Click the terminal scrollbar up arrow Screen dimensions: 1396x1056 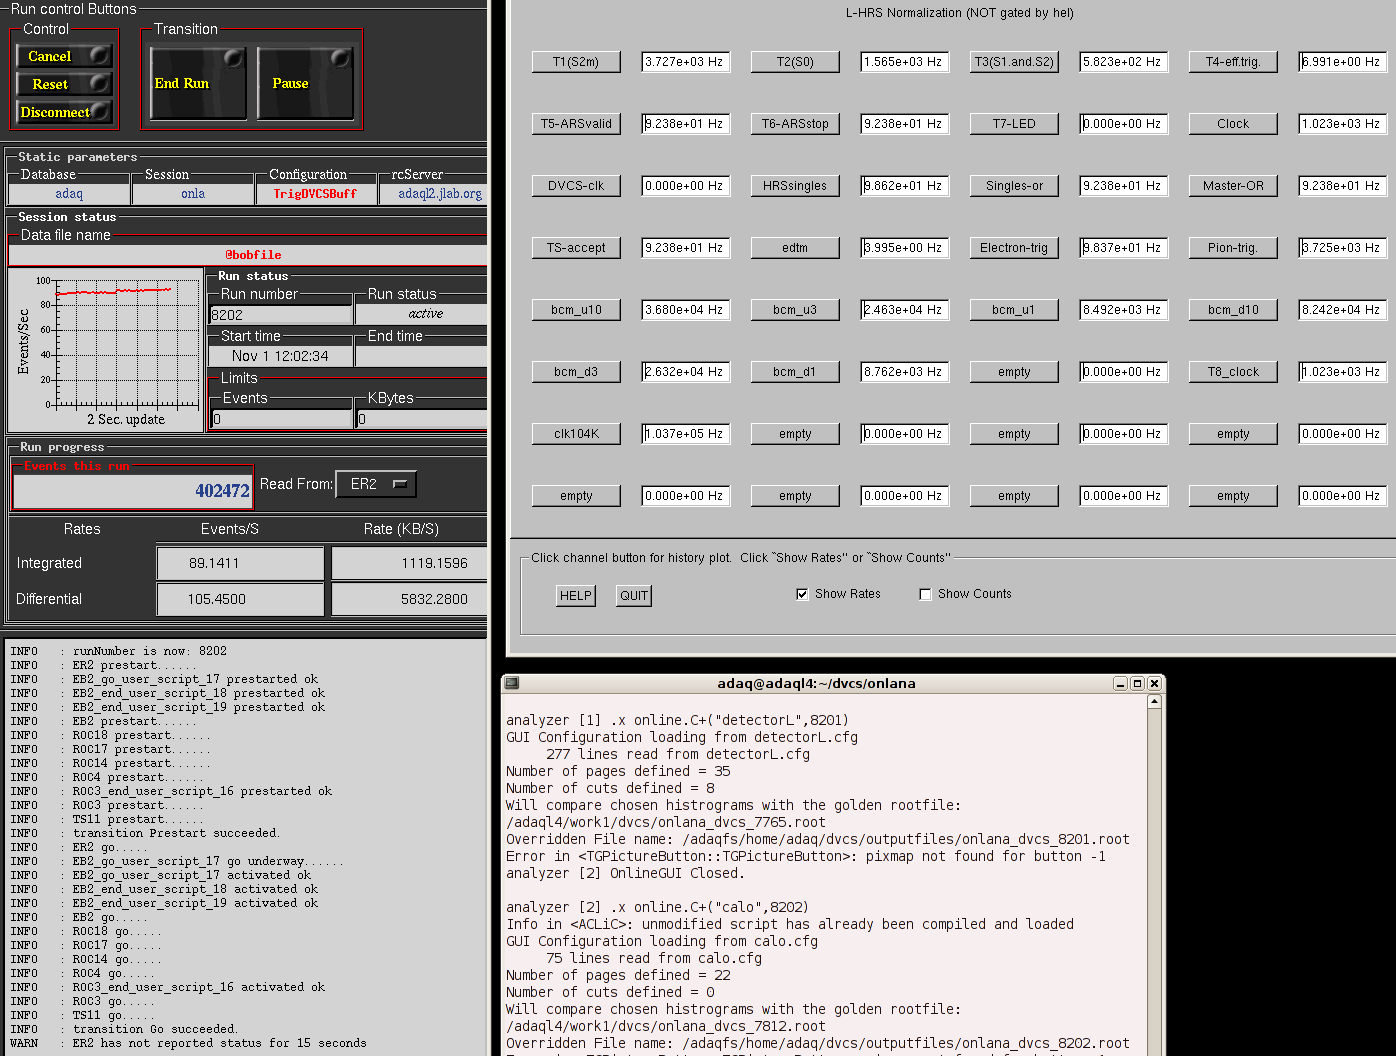coord(1154,702)
